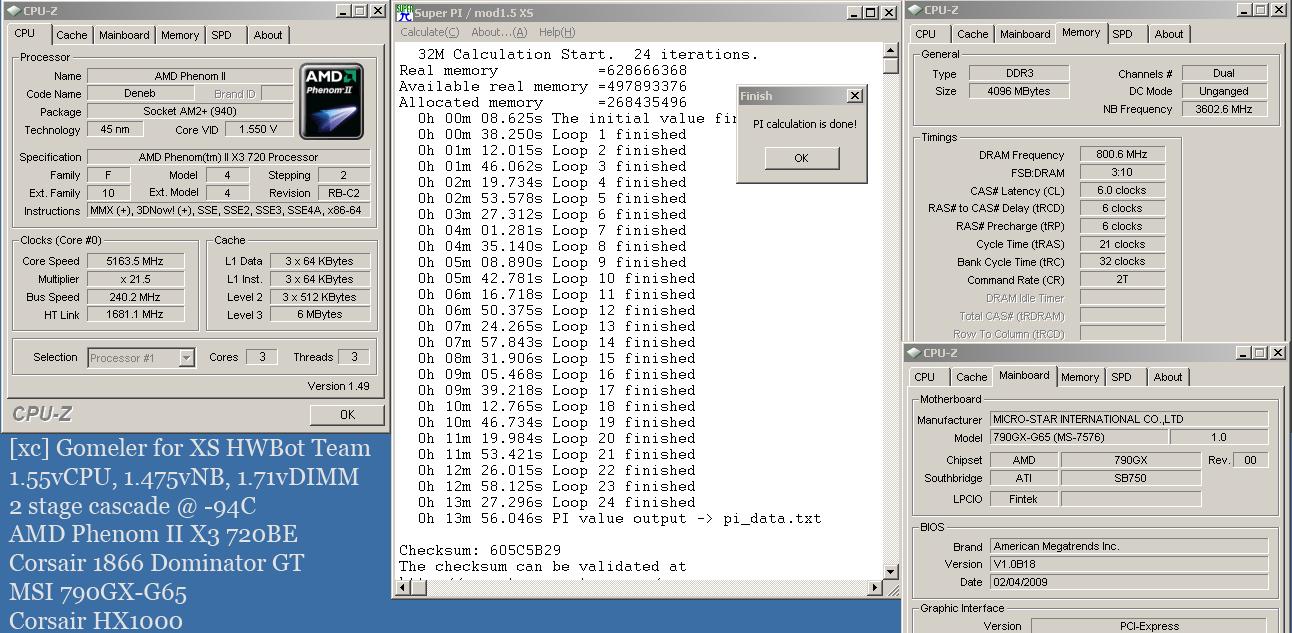Click the Core Speed value field
Viewport: 1292px width, 633px height.
coord(135,261)
